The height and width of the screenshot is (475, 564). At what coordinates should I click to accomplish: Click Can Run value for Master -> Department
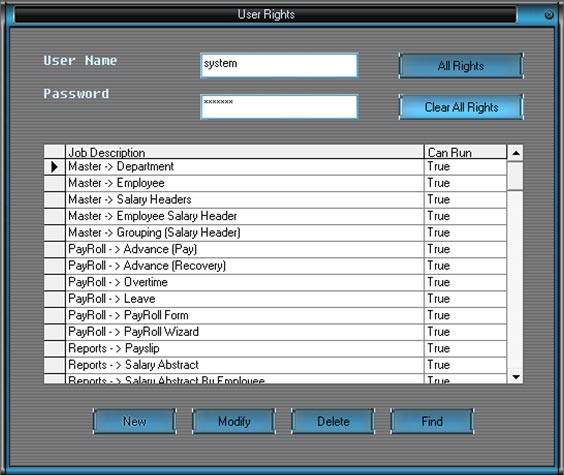pyautogui.click(x=465, y=167)
